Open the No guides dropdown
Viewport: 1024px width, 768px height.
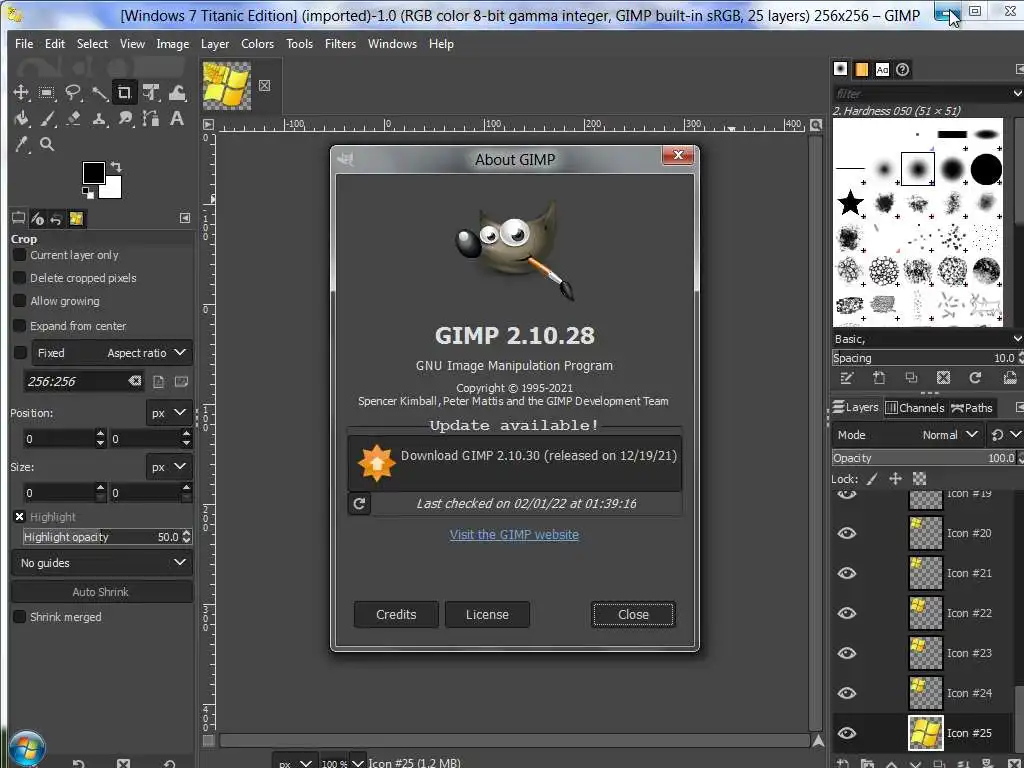point(102,563)
